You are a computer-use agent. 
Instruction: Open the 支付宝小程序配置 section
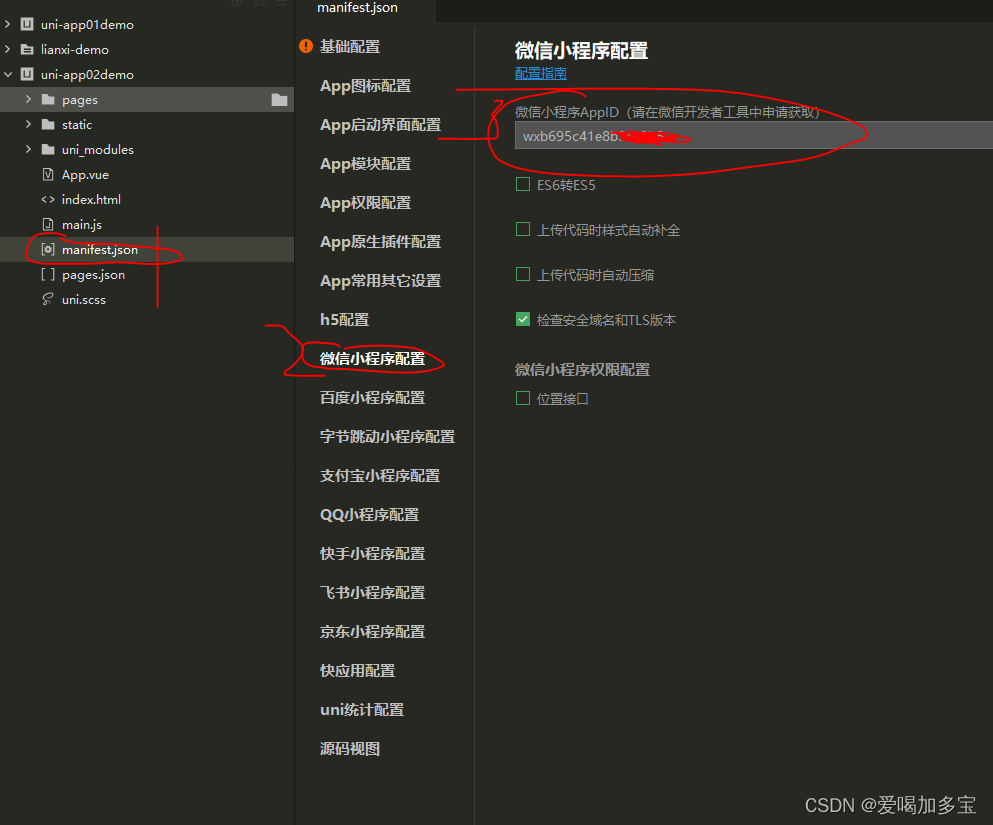(x=380, y=475)
